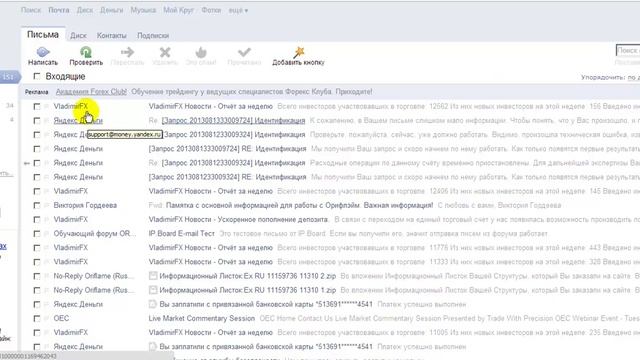Switch to the Контакты tab

[x=111, y=36]
